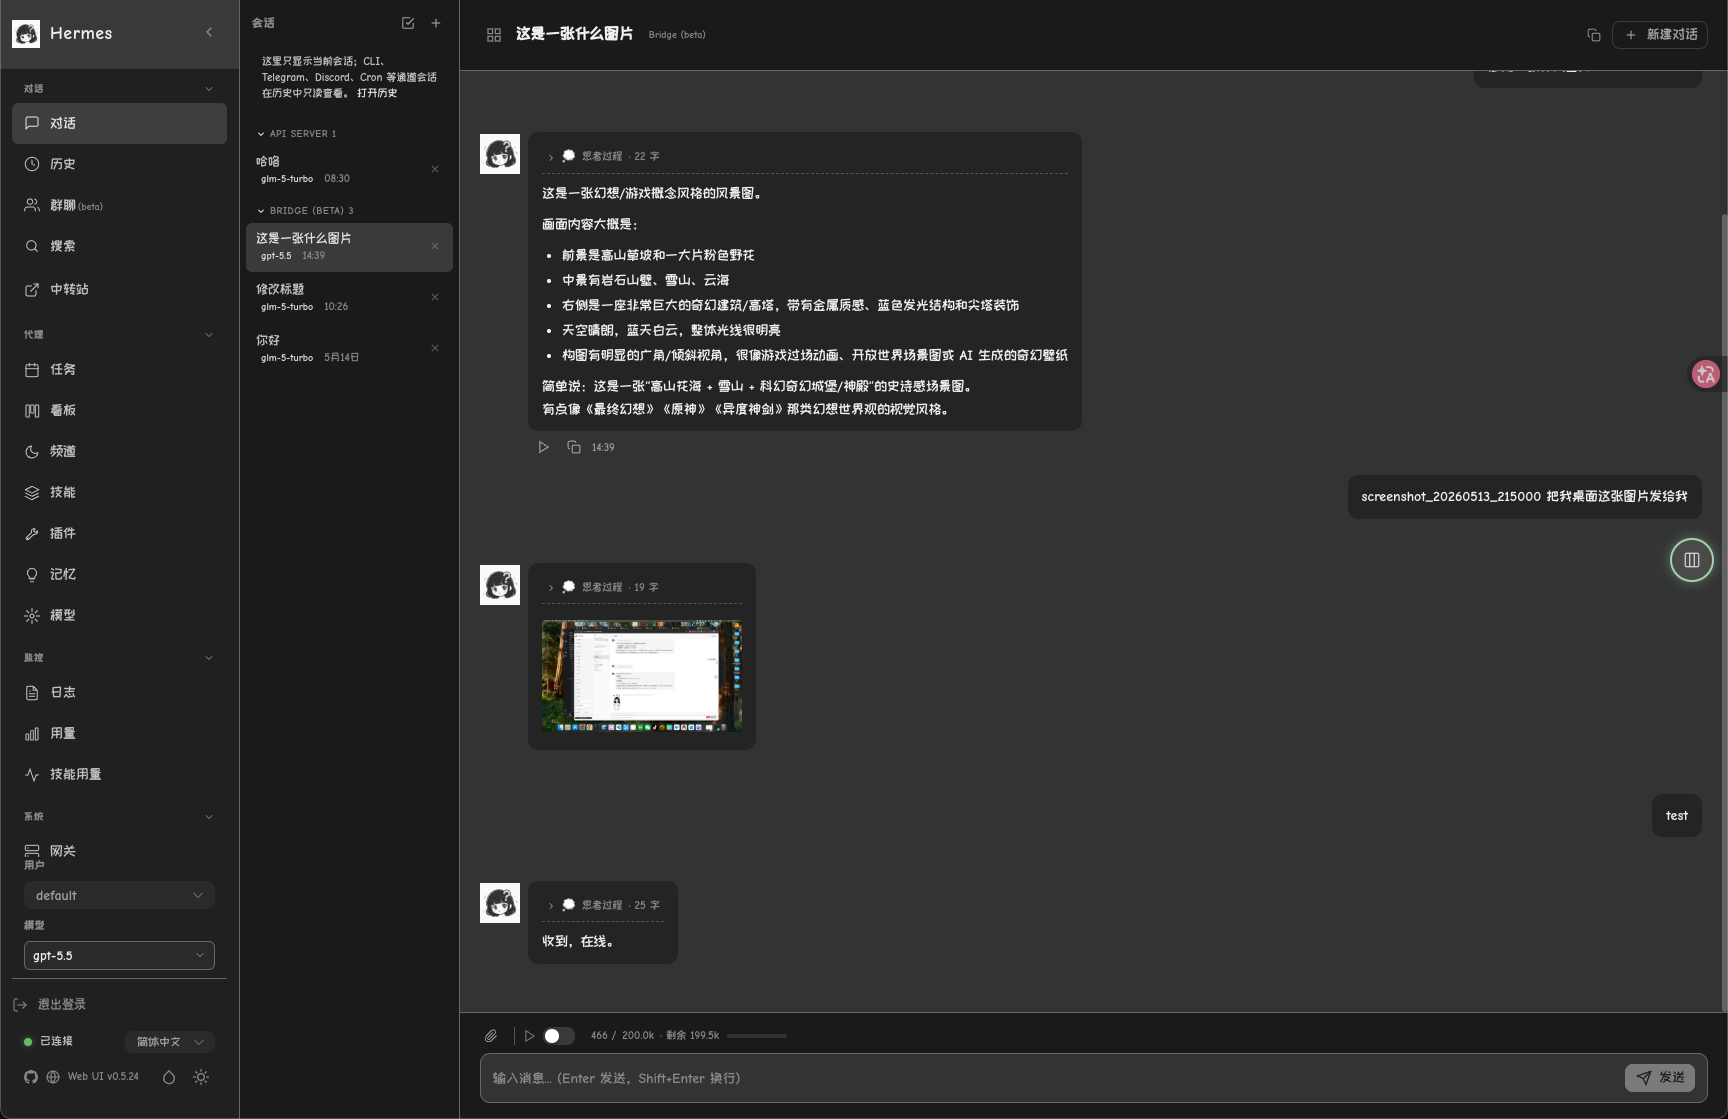The height and width of the screenshot is (1119, 1728).
Task: Copy the 14:39 message
Action: [574, 447]
